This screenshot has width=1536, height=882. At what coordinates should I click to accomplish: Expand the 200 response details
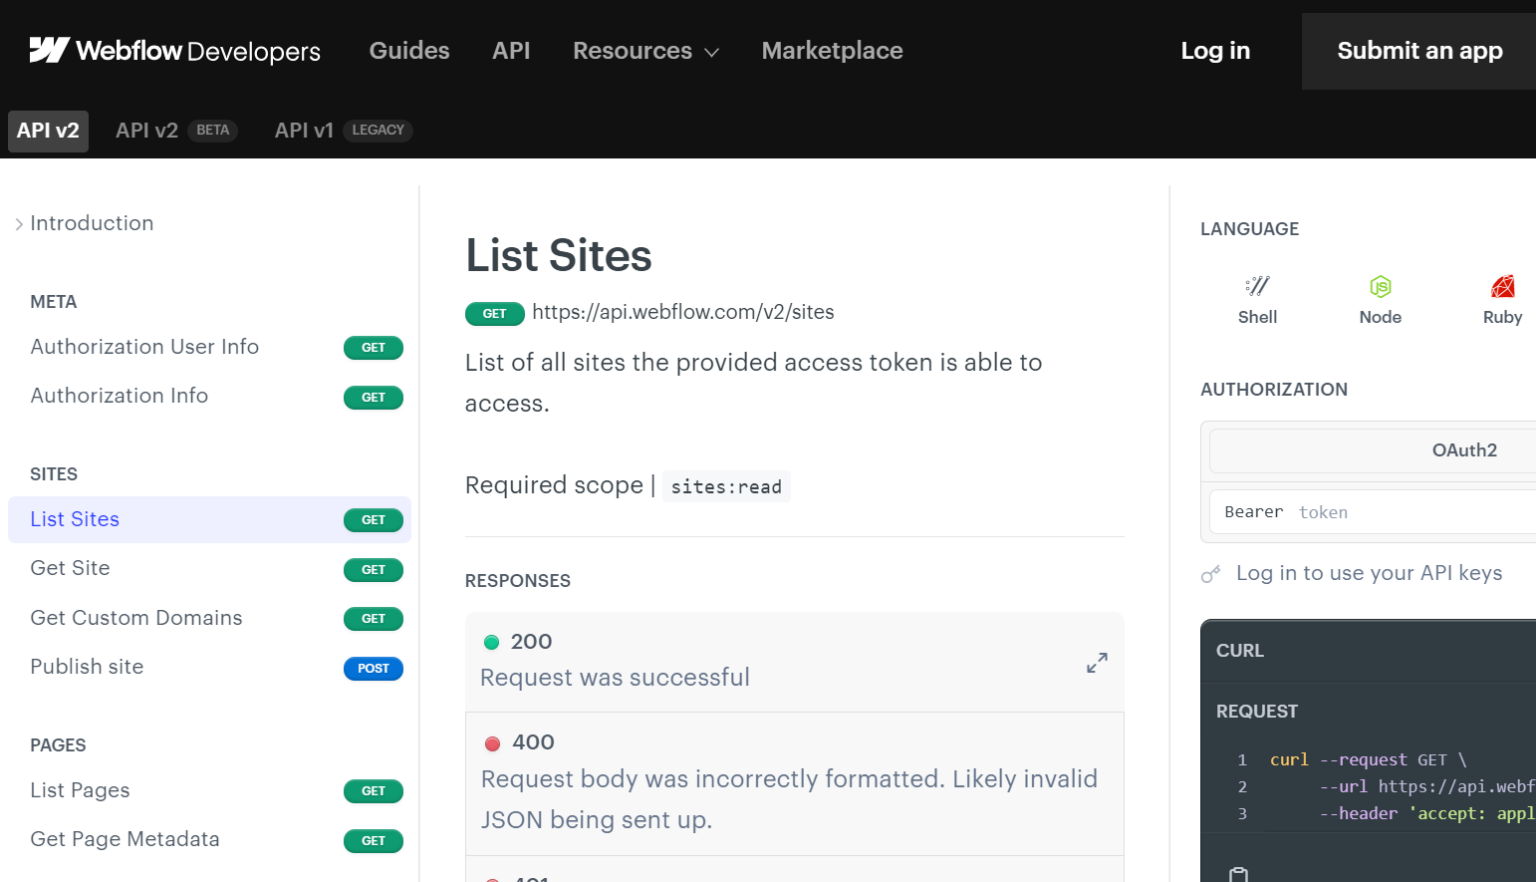(1097, 663)
